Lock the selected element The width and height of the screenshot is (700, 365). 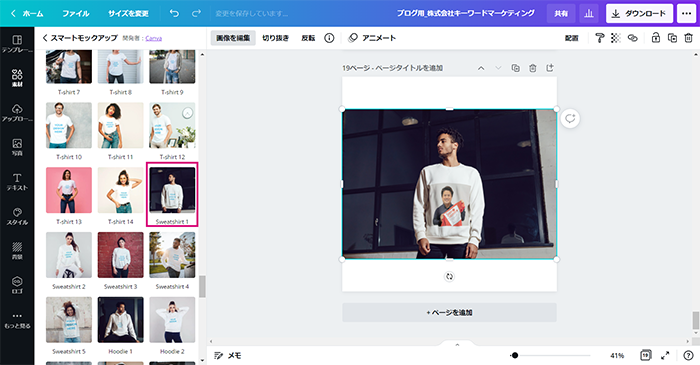coord(655,38)
